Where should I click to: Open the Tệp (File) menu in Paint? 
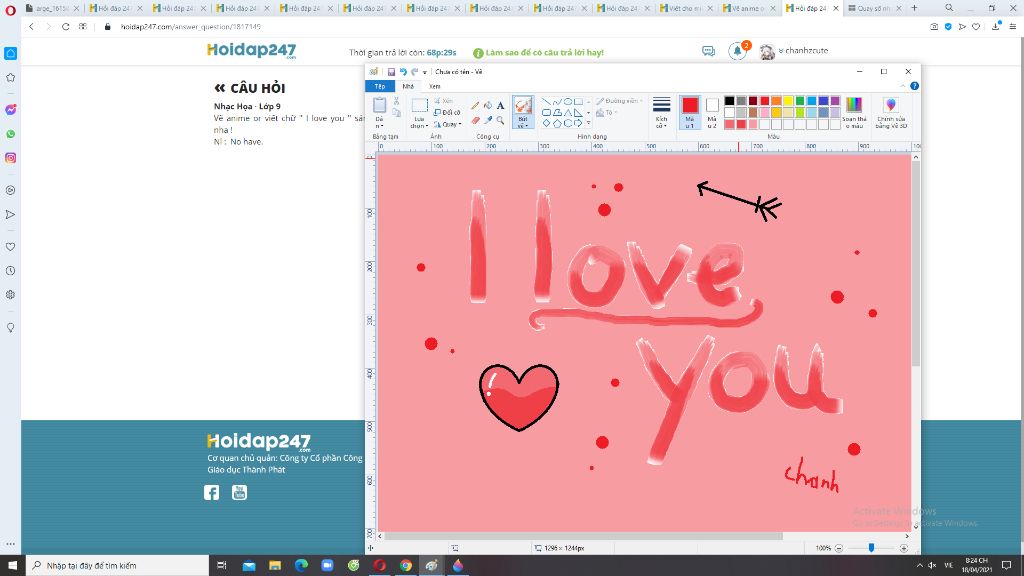point(380,86)
